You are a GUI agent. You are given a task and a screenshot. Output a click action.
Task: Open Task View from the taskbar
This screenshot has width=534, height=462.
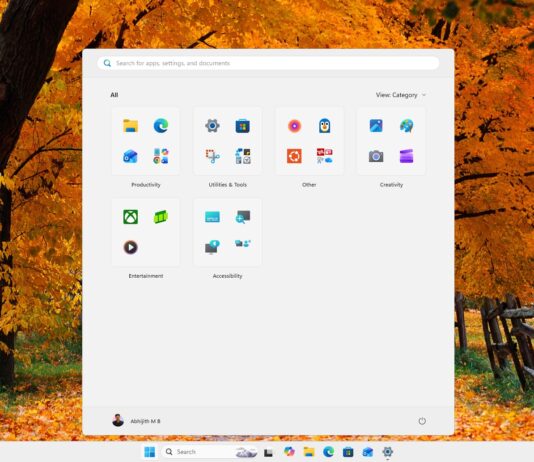click(x=268, y=452)
